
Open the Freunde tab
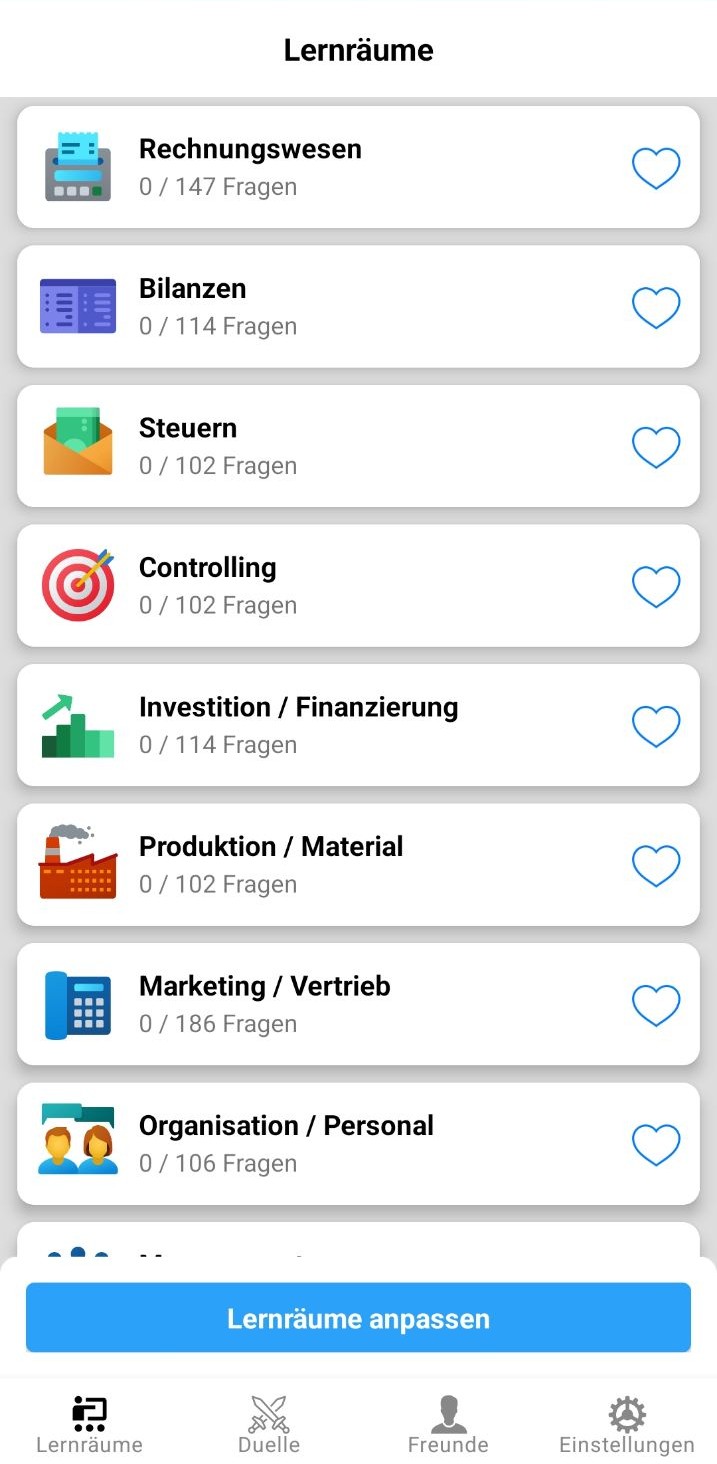[x=448, y=1424]
